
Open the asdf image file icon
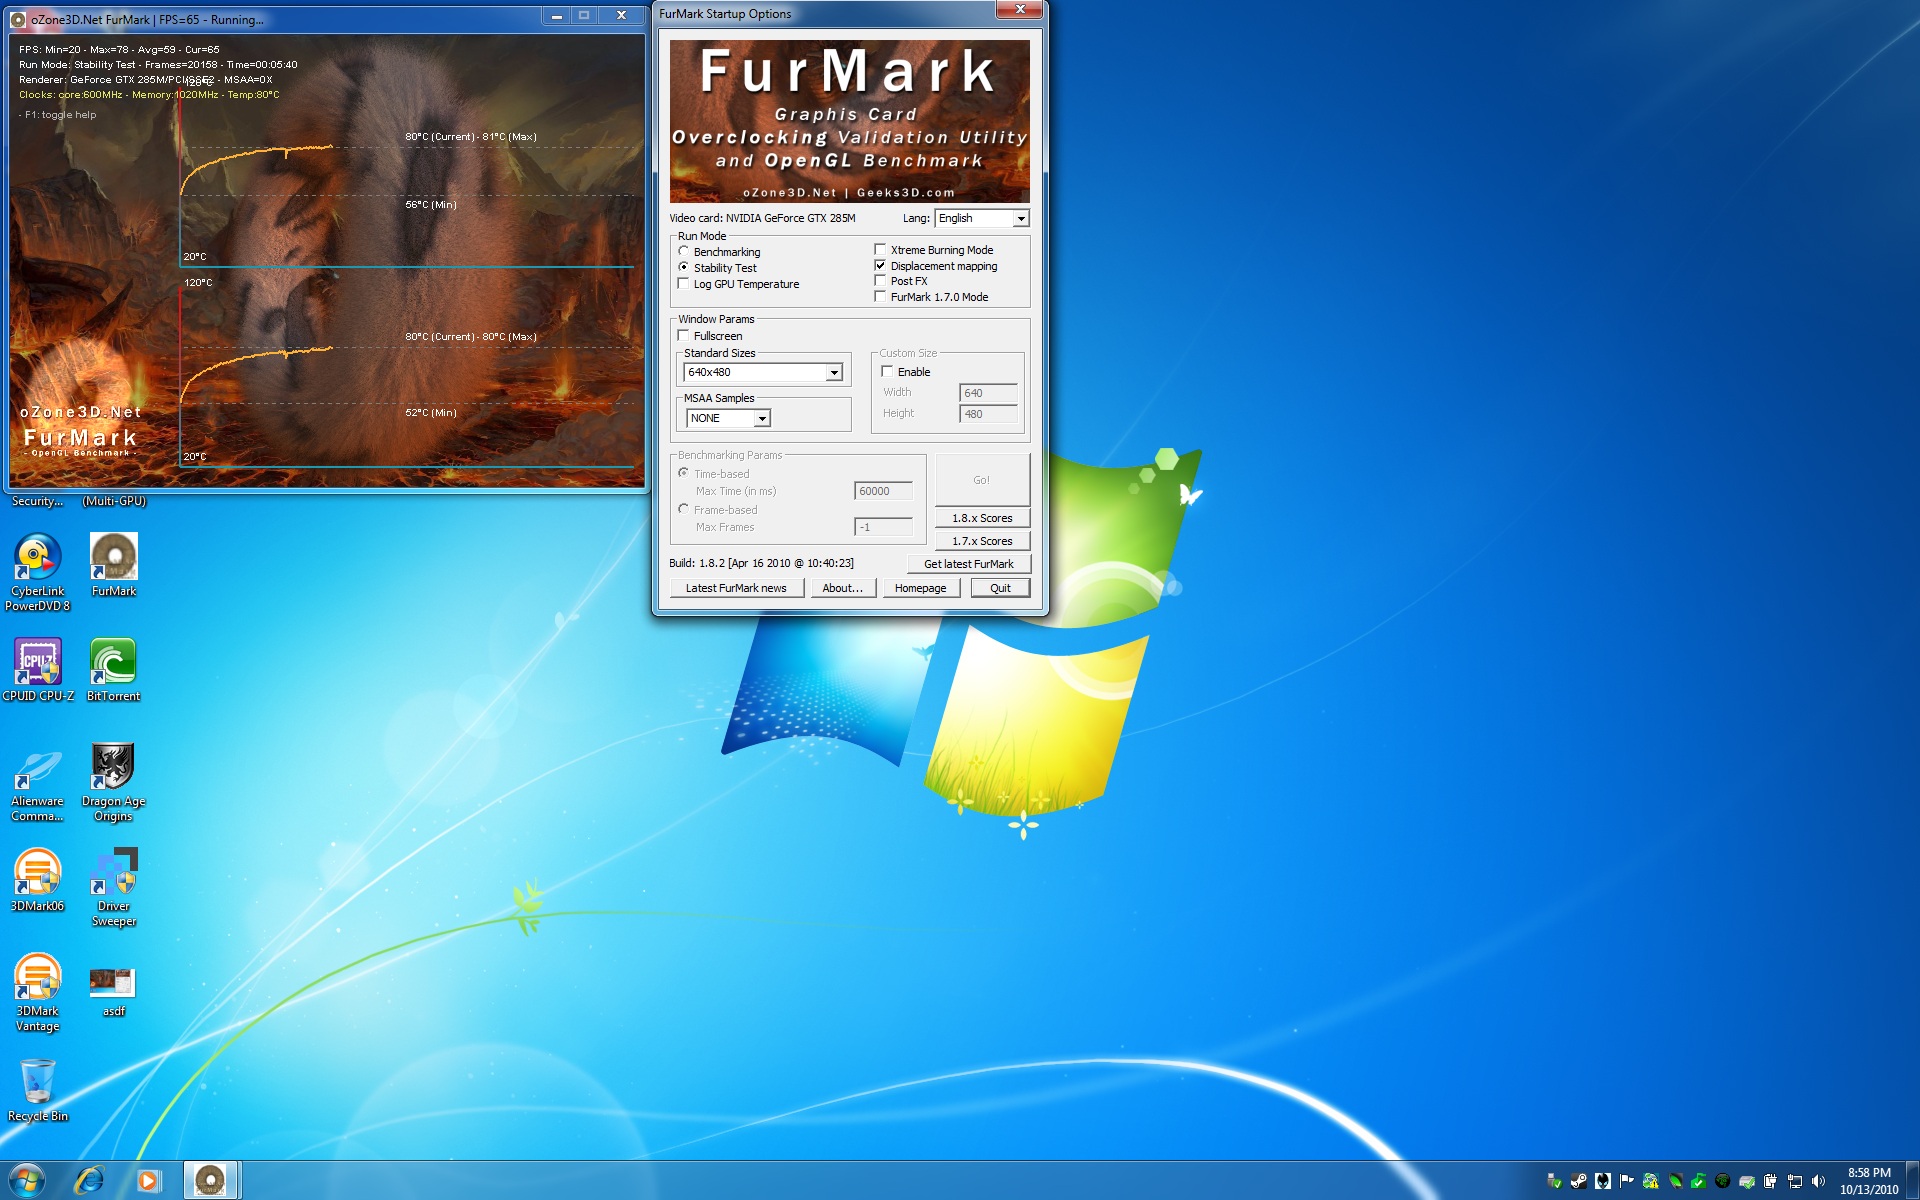(x=113, y=991)
